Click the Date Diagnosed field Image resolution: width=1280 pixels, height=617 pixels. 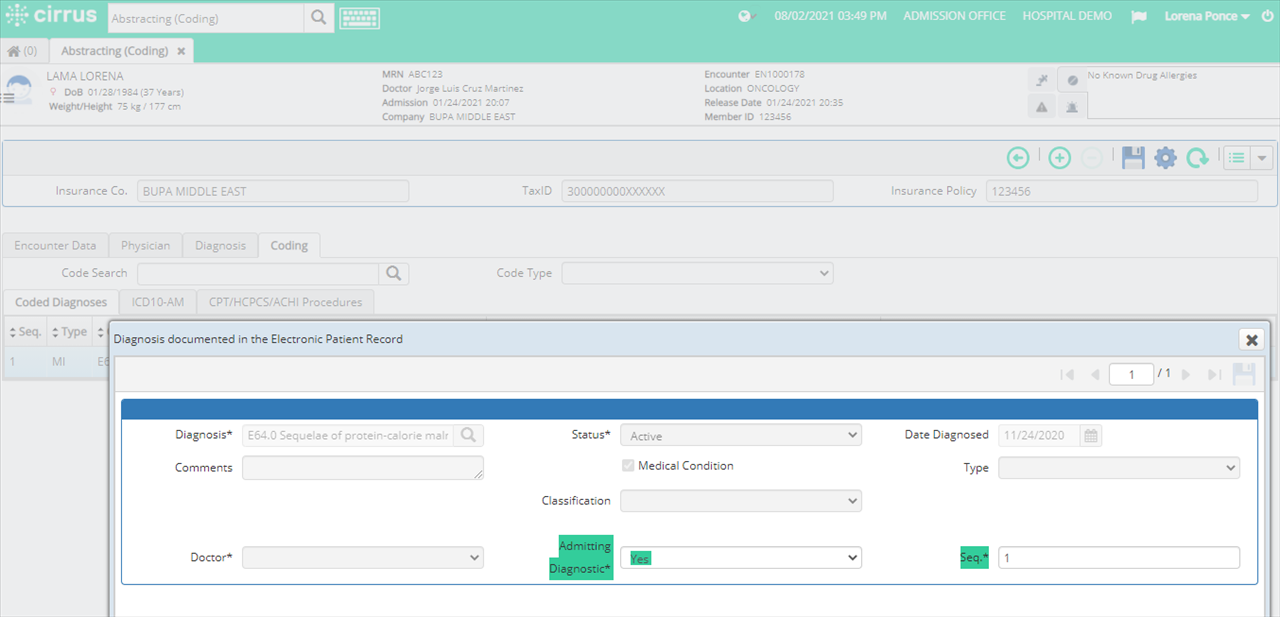coord(1039,436)
